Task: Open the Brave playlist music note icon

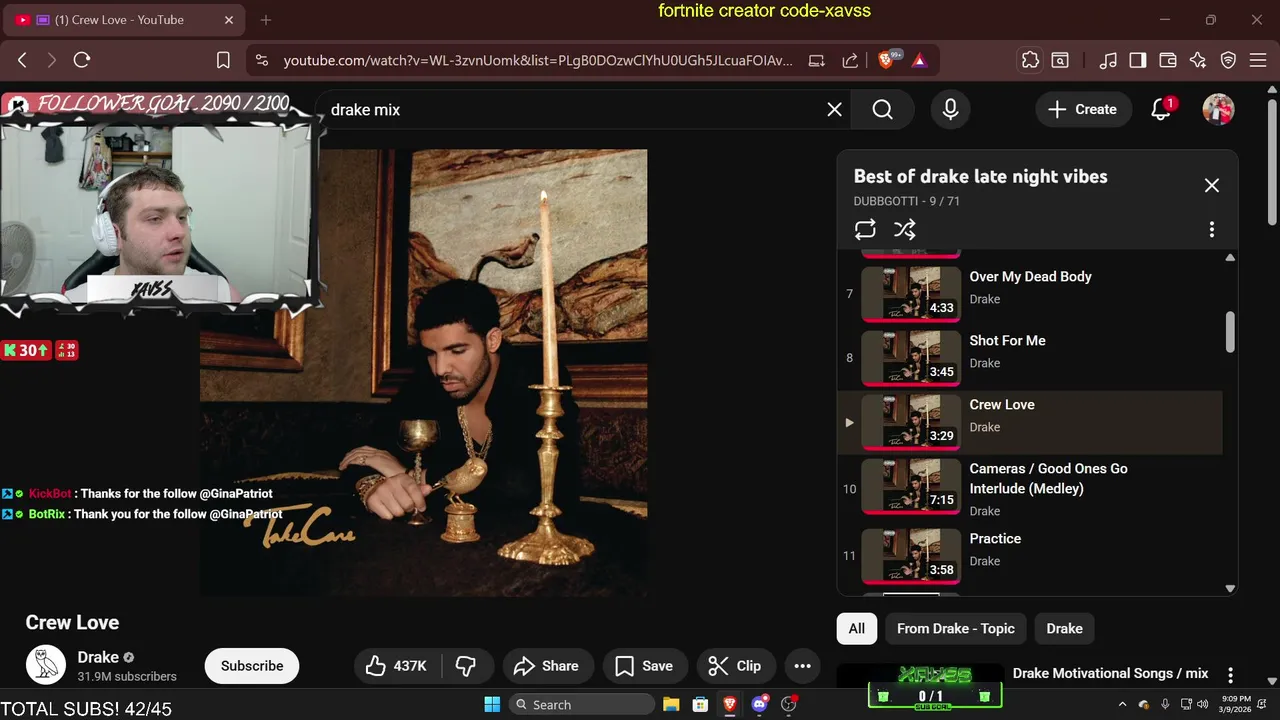Action: [1108, 60]
